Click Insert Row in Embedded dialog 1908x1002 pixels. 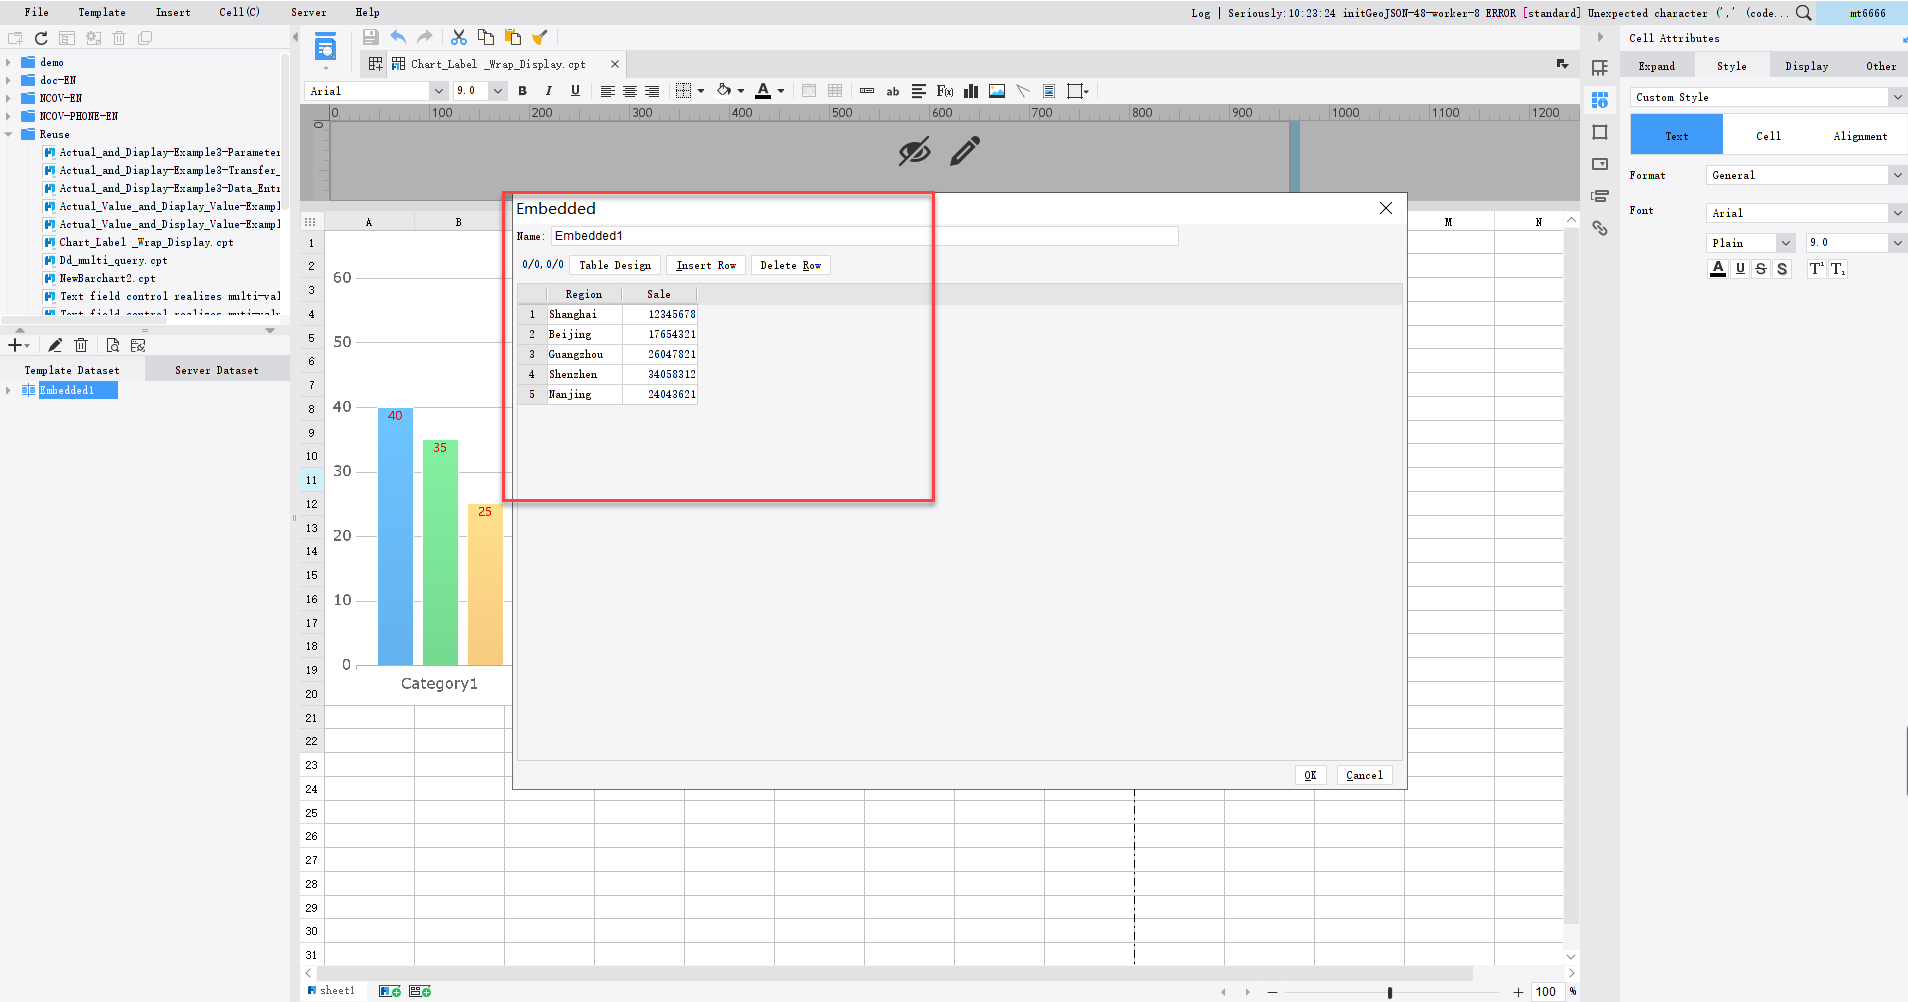point(706,265)
